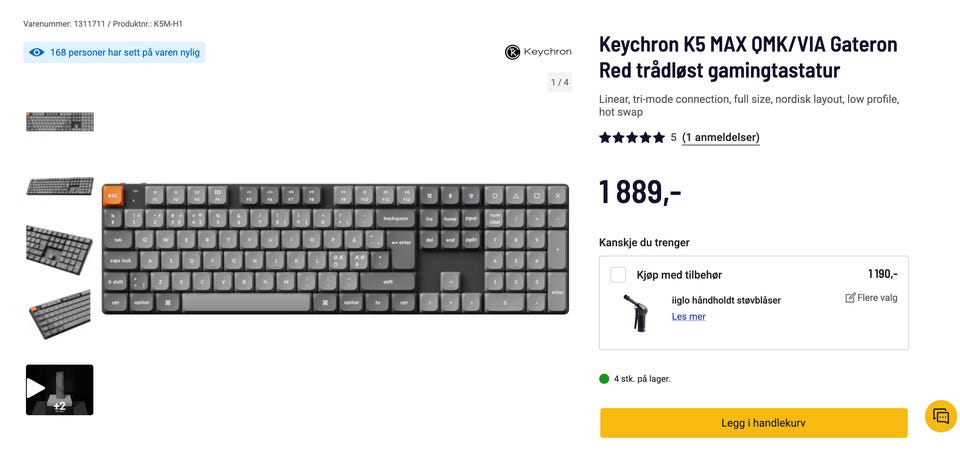
Task: Click the Les mer link
Action: pos(688,317)
